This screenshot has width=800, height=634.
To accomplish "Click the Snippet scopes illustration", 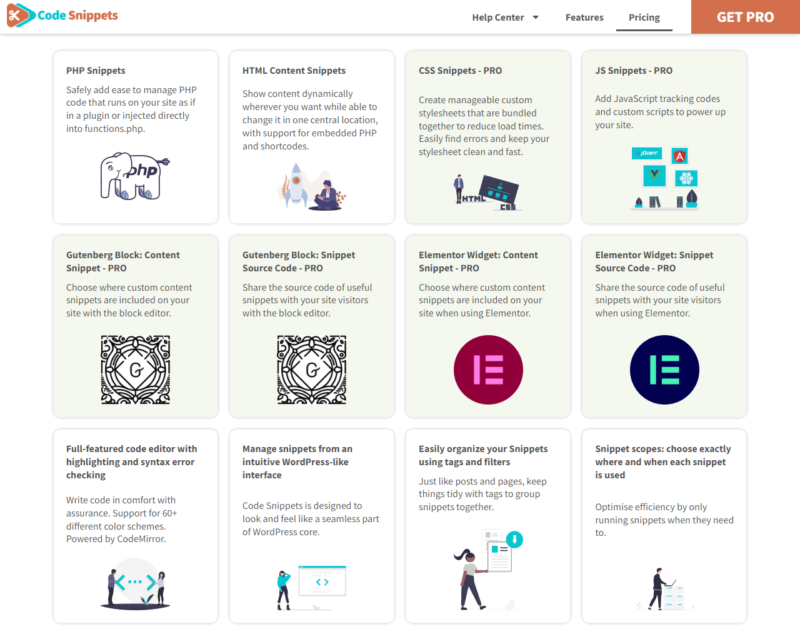I will (664, 588).
